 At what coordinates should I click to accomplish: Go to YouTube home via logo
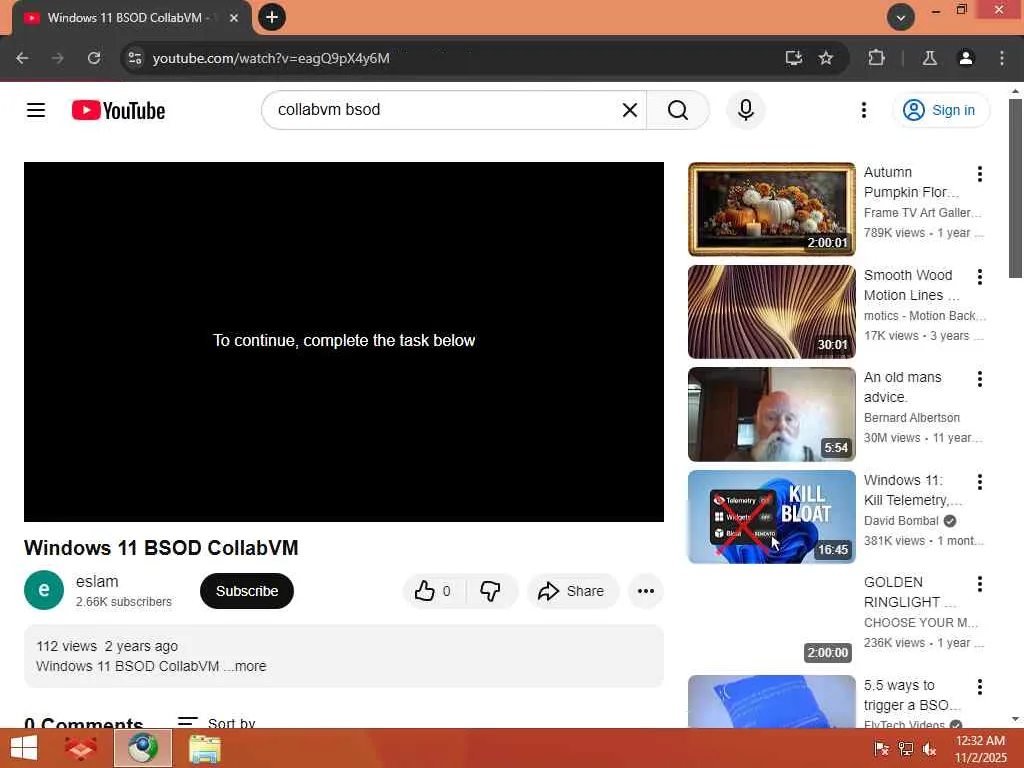click(118, 110)
